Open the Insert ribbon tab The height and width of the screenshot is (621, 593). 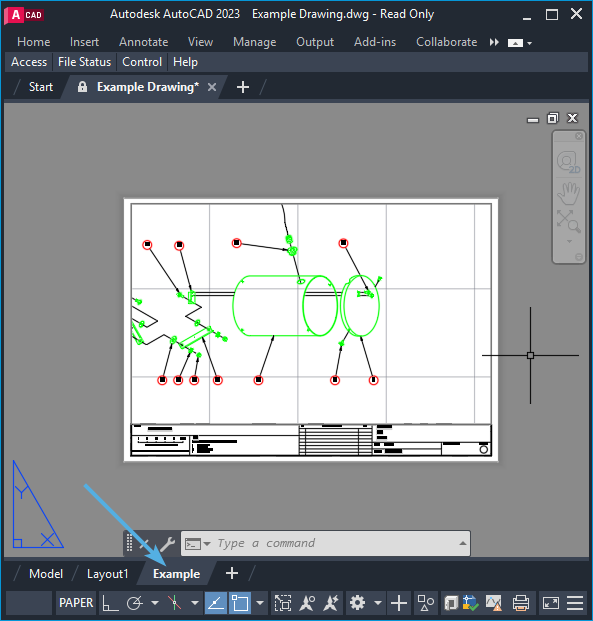[84, 42]
